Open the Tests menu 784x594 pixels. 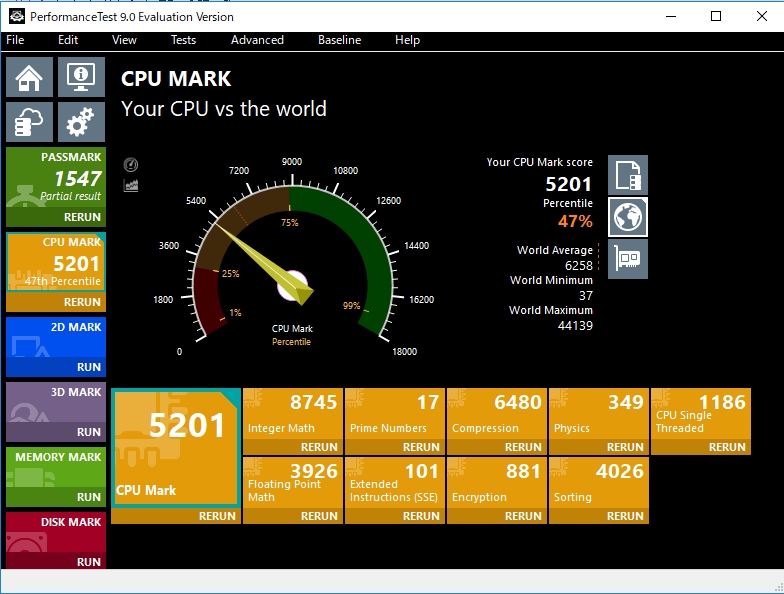coord(183,40)
